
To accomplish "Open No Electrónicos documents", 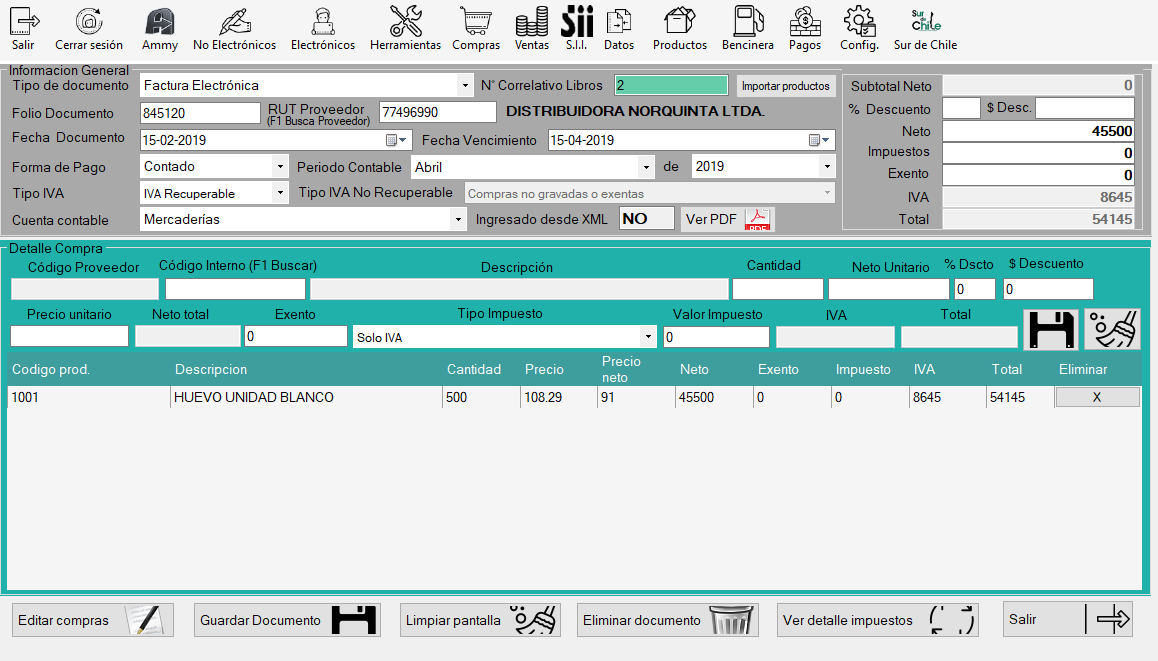I will coord(234,28).
